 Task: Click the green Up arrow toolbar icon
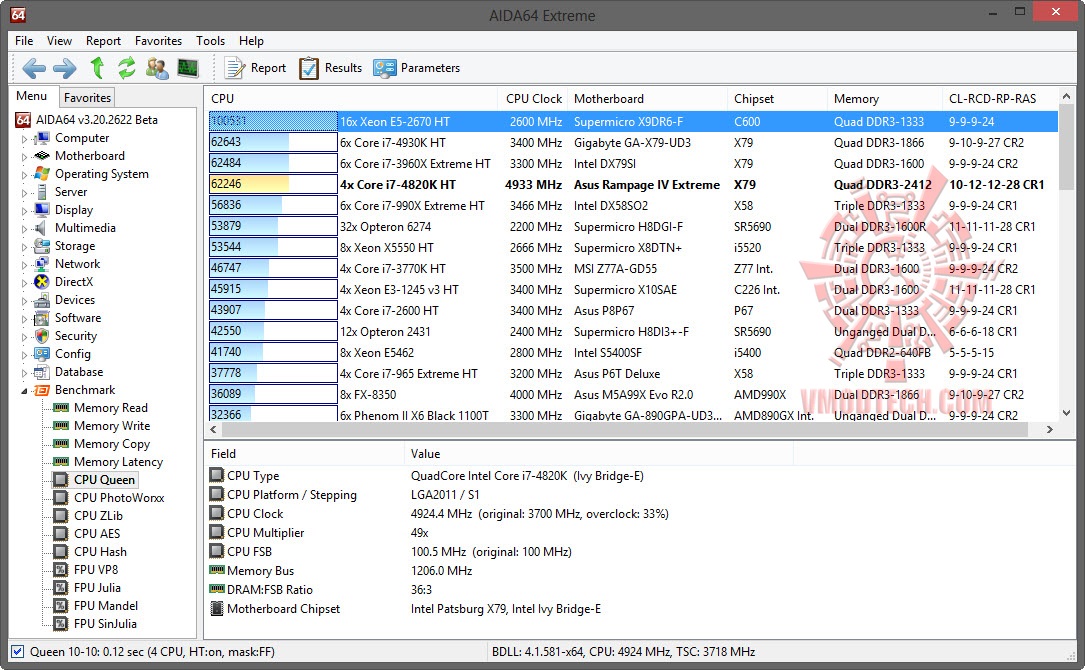click(x=97, y=68)
